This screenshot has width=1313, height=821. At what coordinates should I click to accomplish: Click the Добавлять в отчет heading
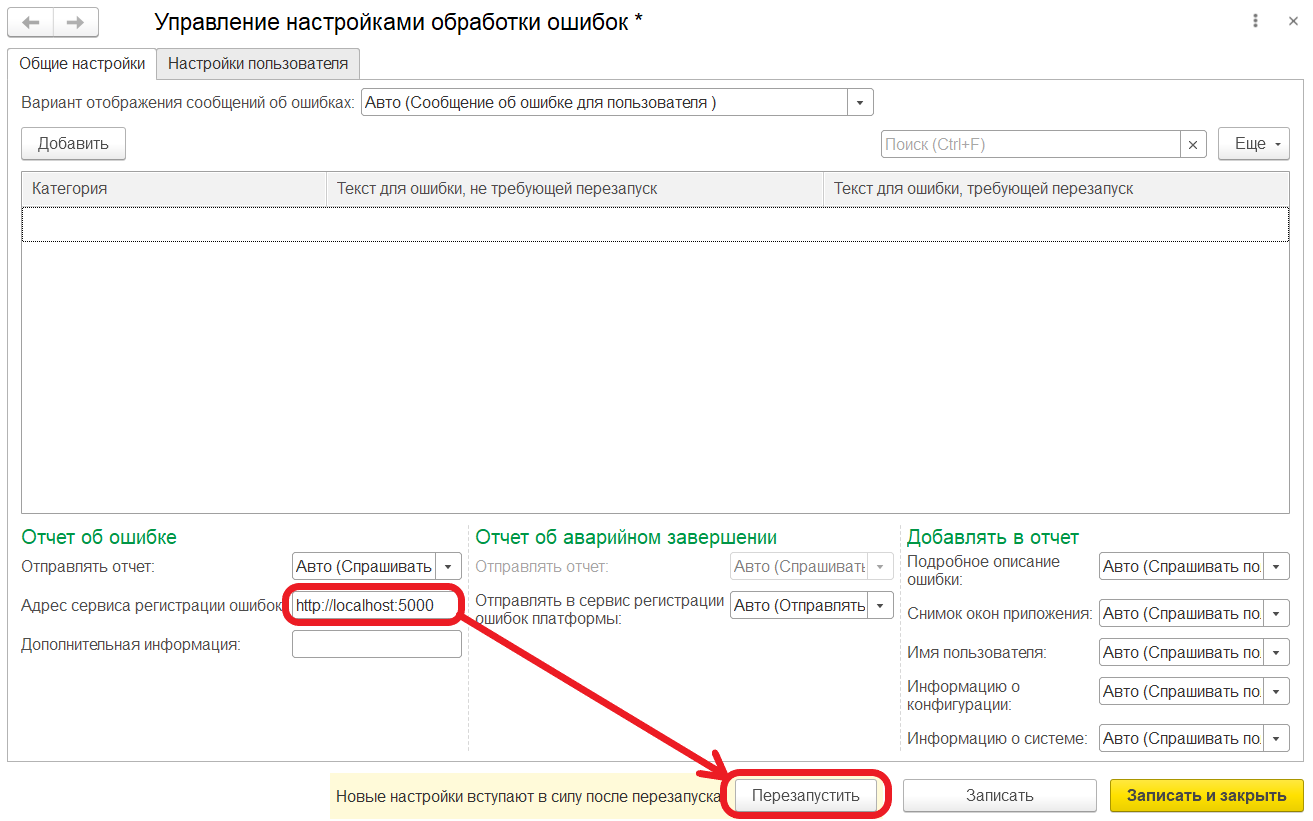(993, 537)
